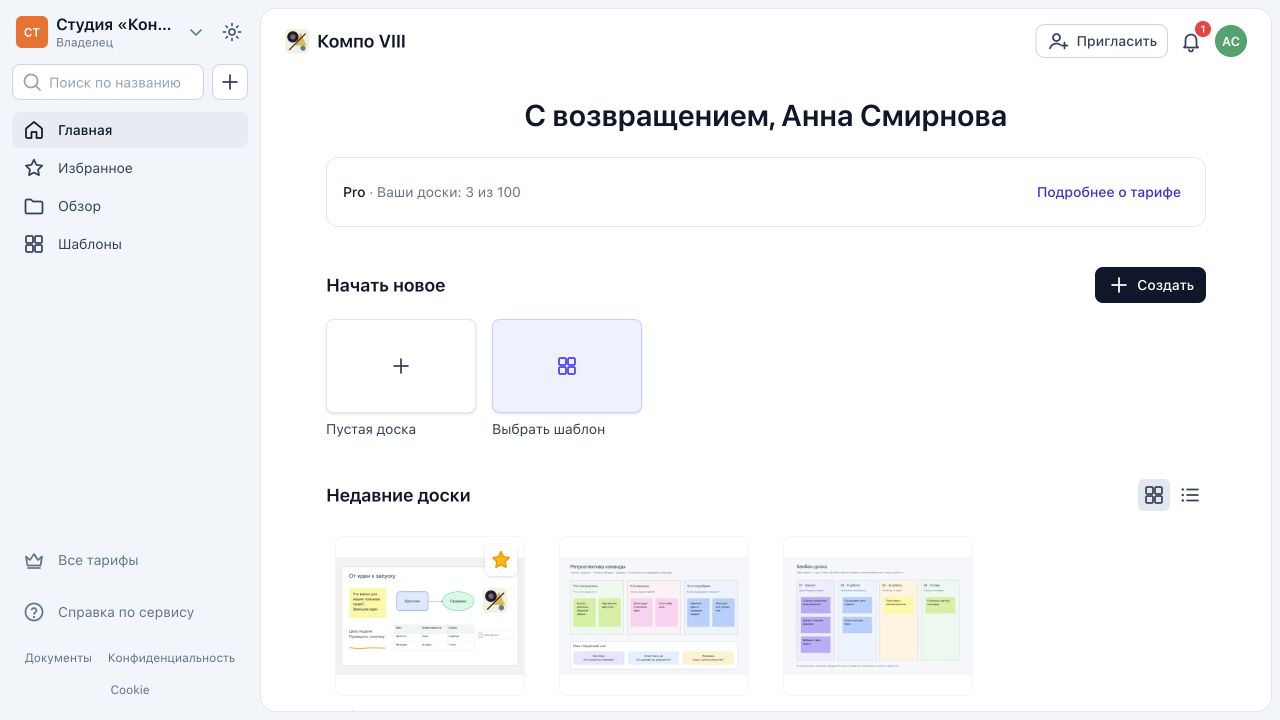
Task: Open Все тарифы pricing page
Action: coord(130,560)
